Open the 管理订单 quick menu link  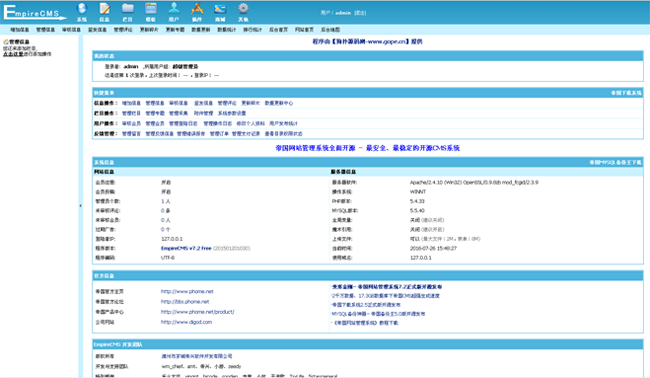[219, 134]
